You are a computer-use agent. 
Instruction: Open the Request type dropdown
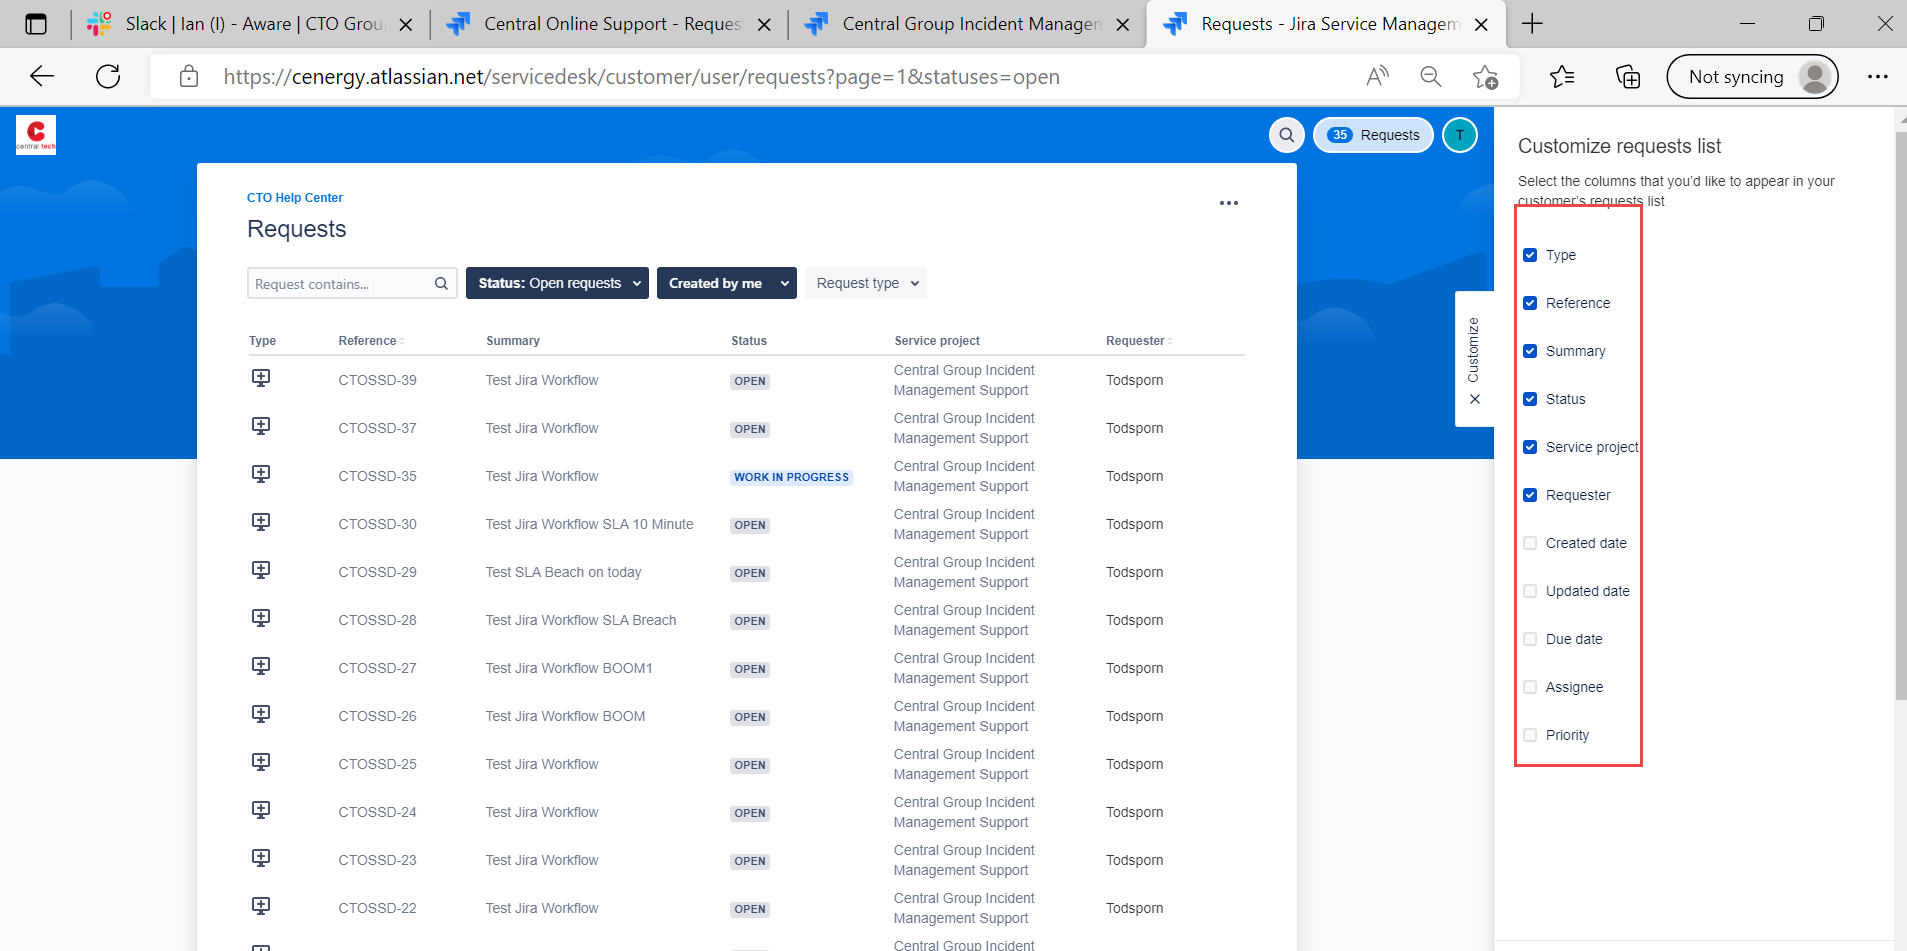point(864,283)
